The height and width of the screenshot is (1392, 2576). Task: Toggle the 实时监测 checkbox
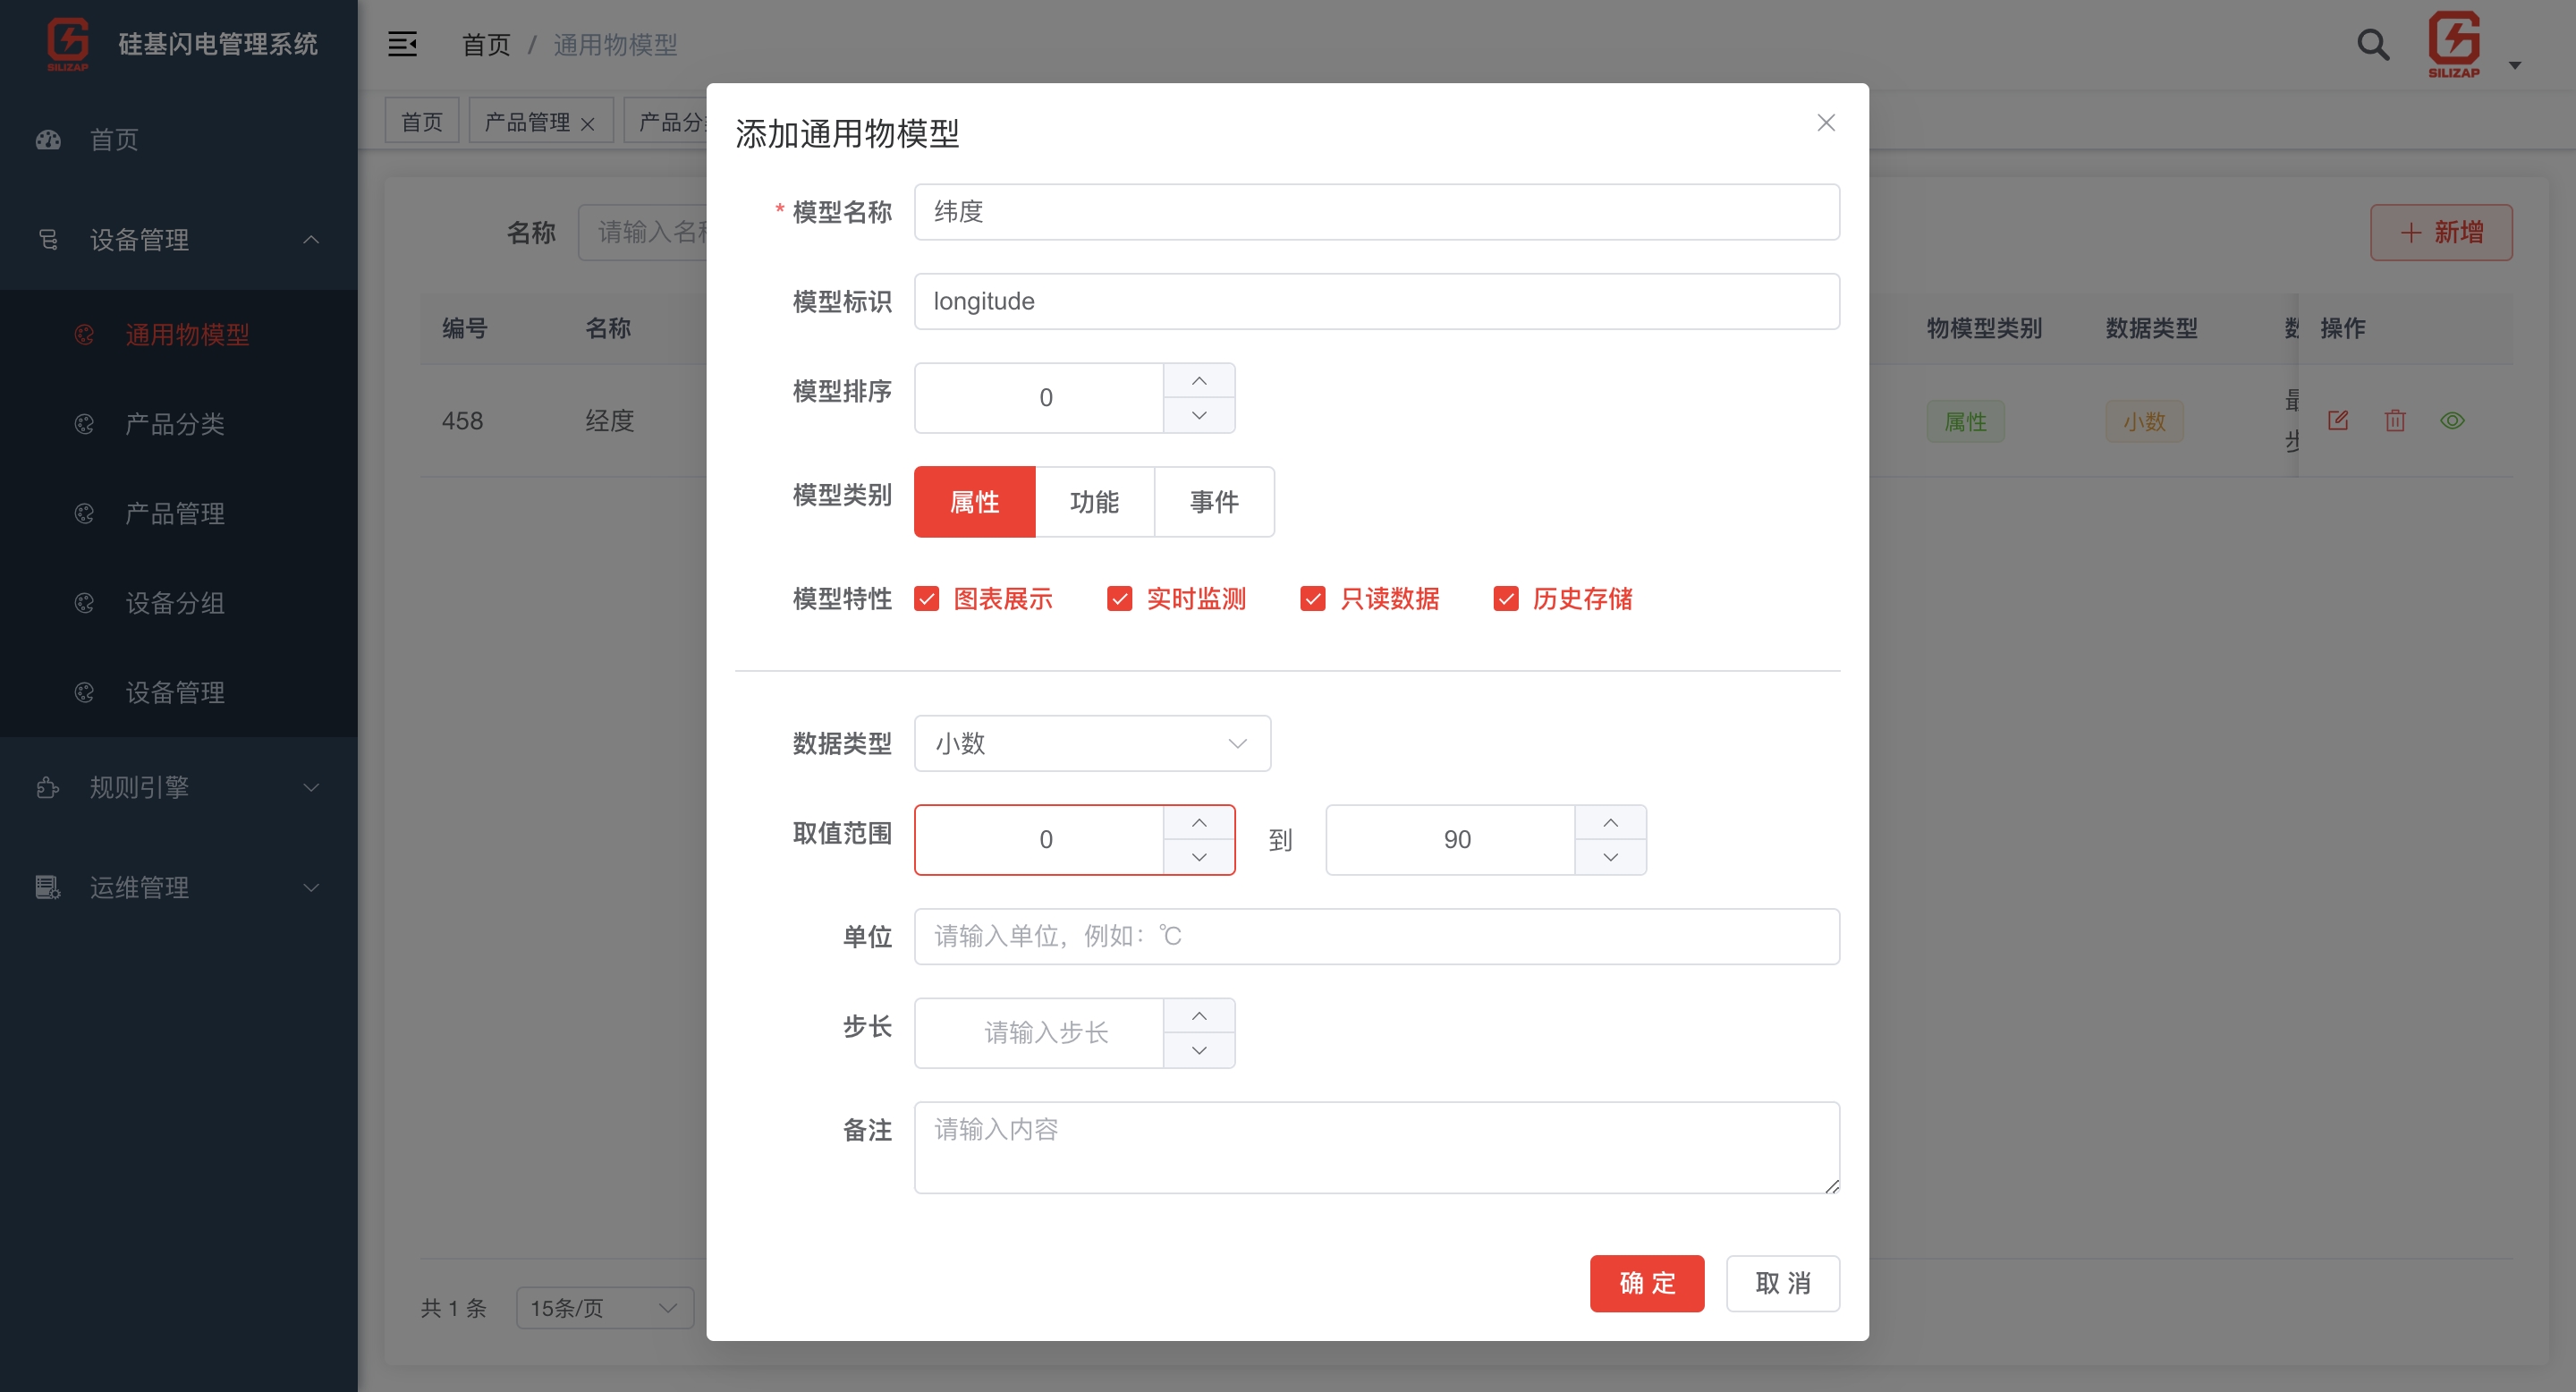[x=1119, y=599]
